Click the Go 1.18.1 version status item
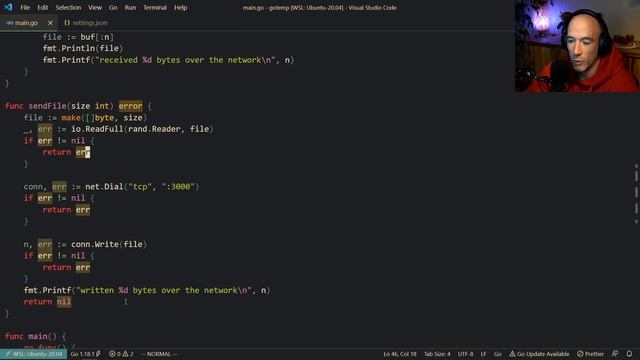The height and width of the screenshot is (360, 640). point(85,354)
